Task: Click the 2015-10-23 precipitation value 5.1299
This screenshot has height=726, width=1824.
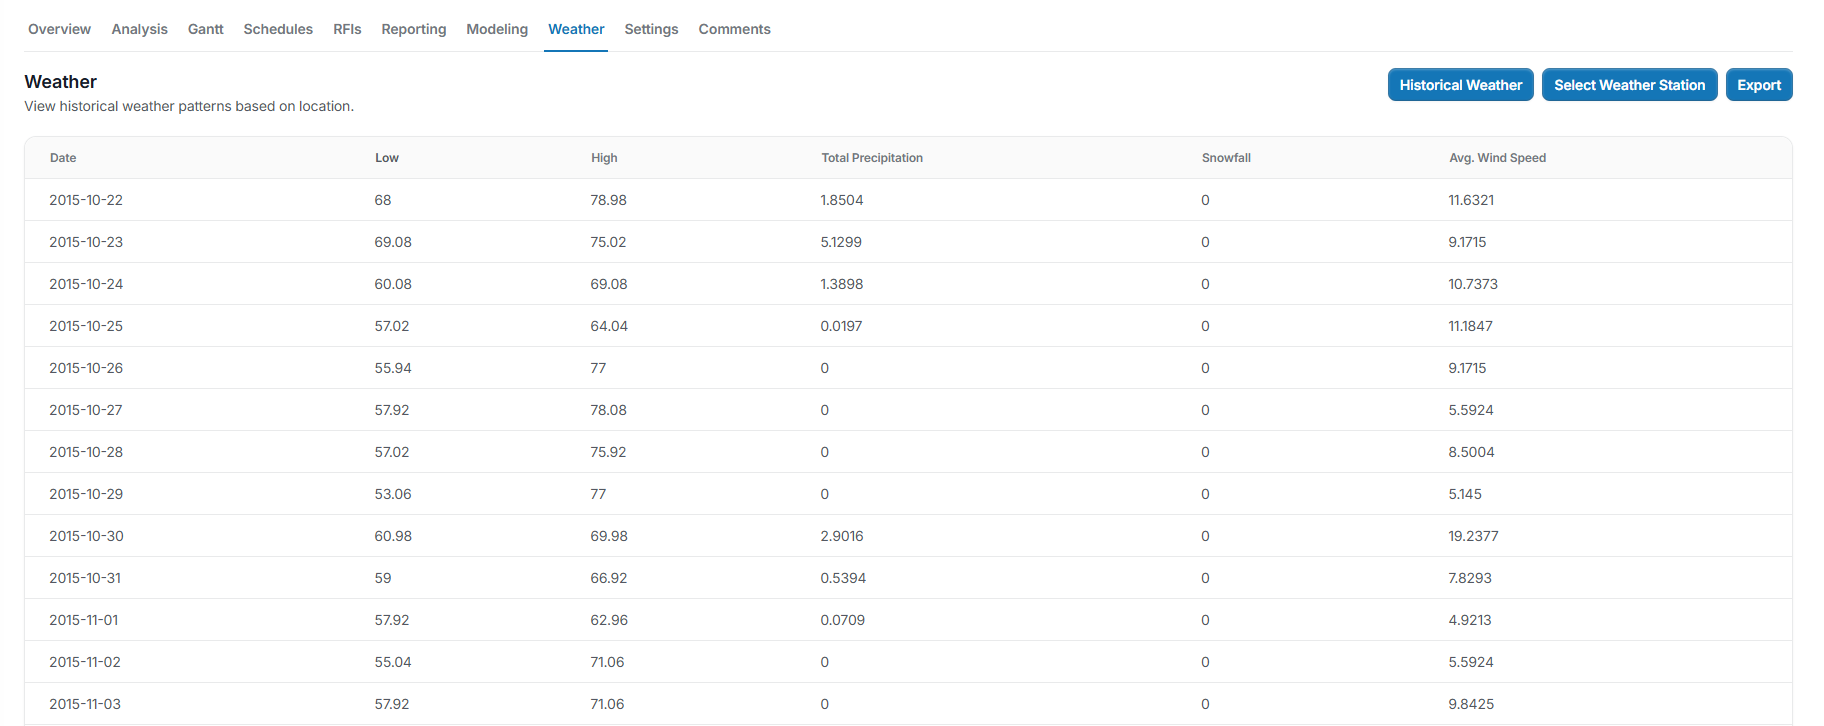Action: pos(840,242)
